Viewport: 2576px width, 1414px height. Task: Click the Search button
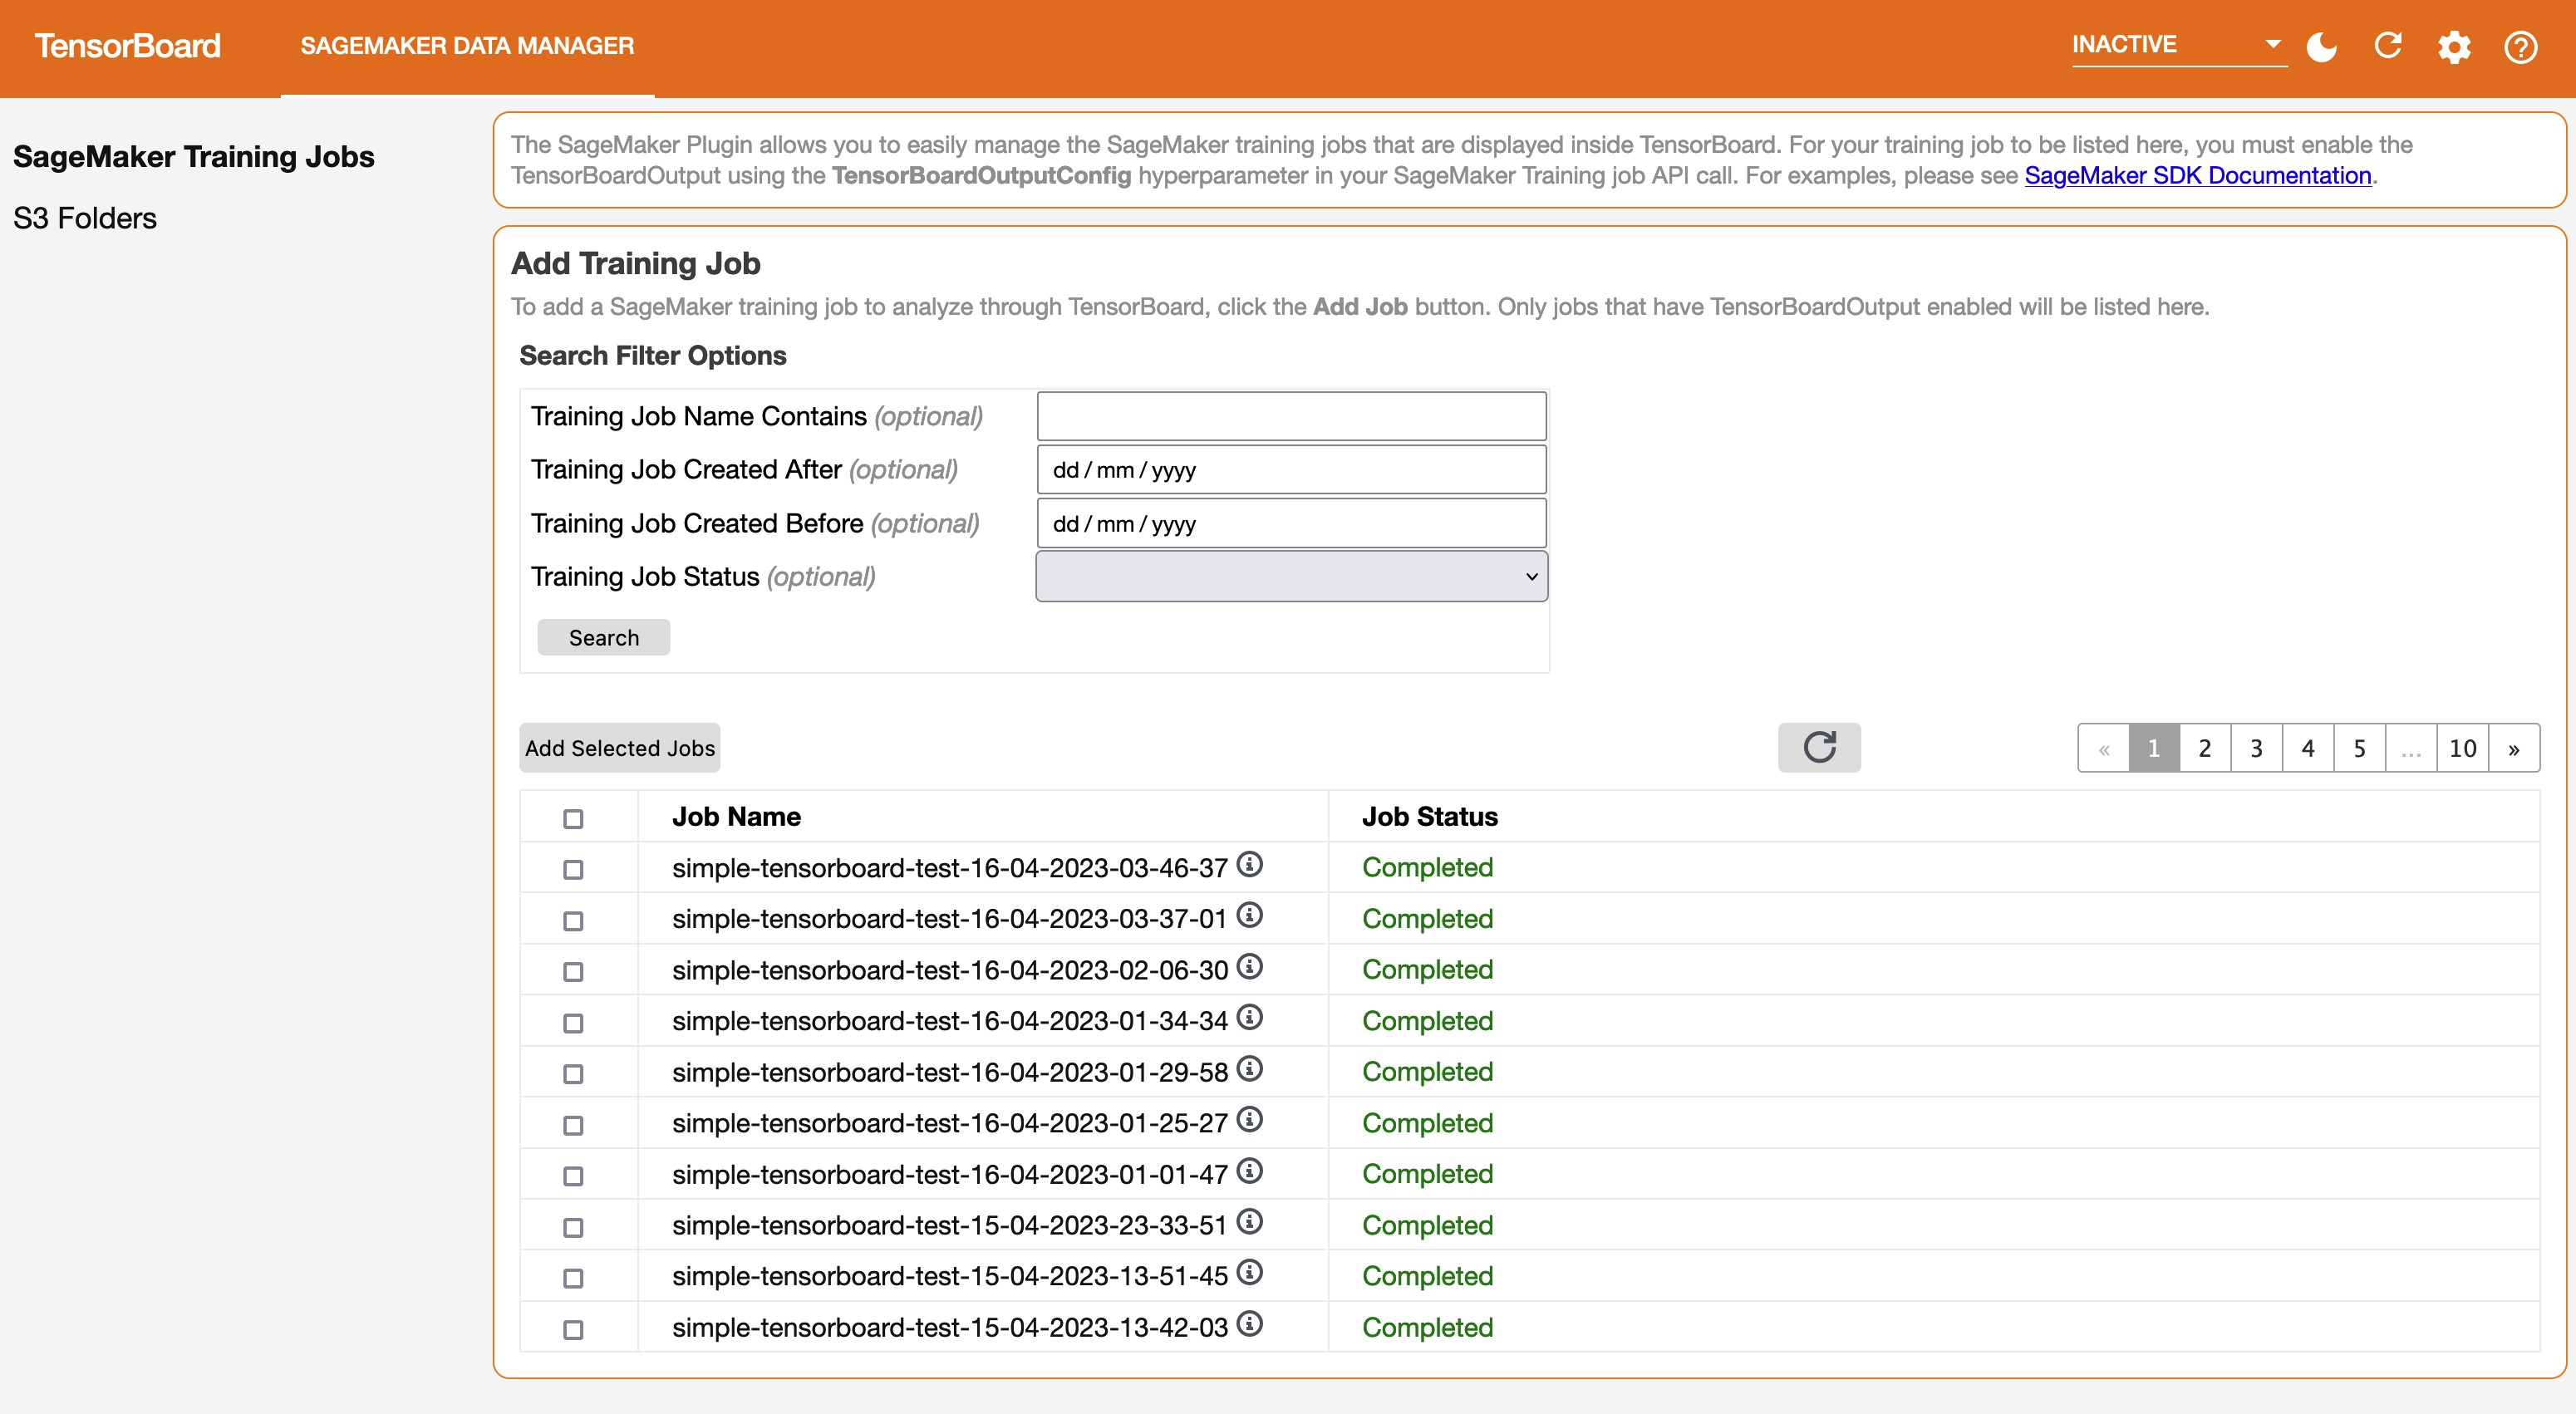click(604, 638)
